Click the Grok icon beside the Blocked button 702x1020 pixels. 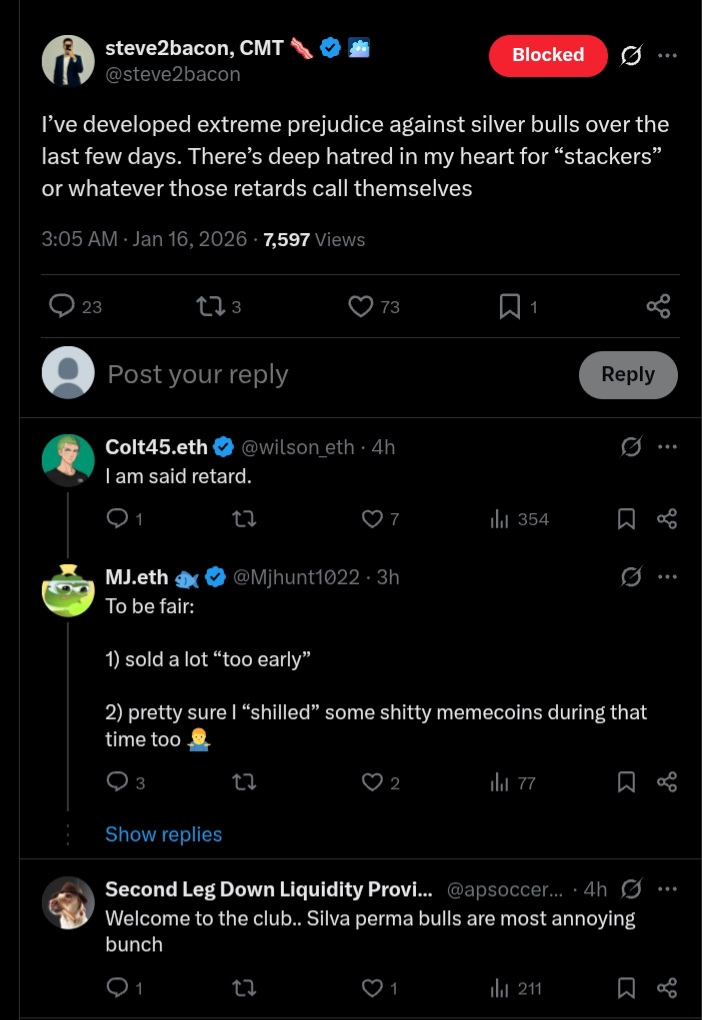click(x=631, y=56)
